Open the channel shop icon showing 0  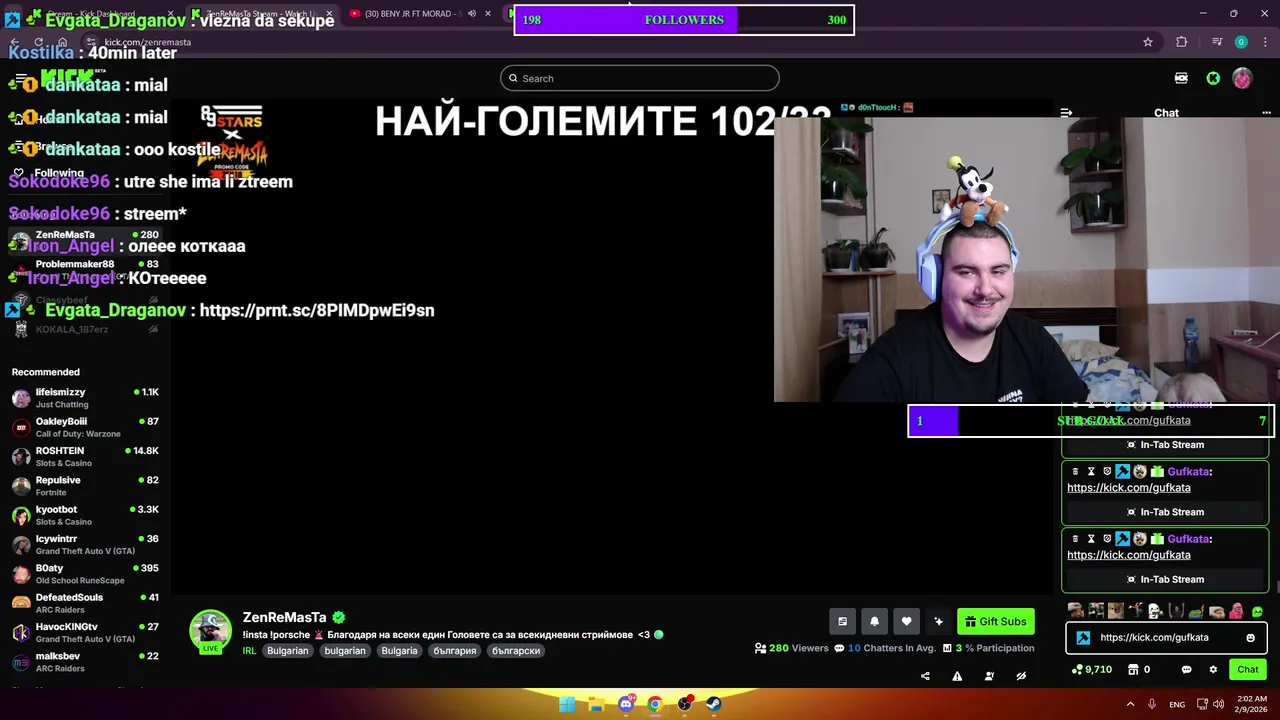tap(1139, 669)
